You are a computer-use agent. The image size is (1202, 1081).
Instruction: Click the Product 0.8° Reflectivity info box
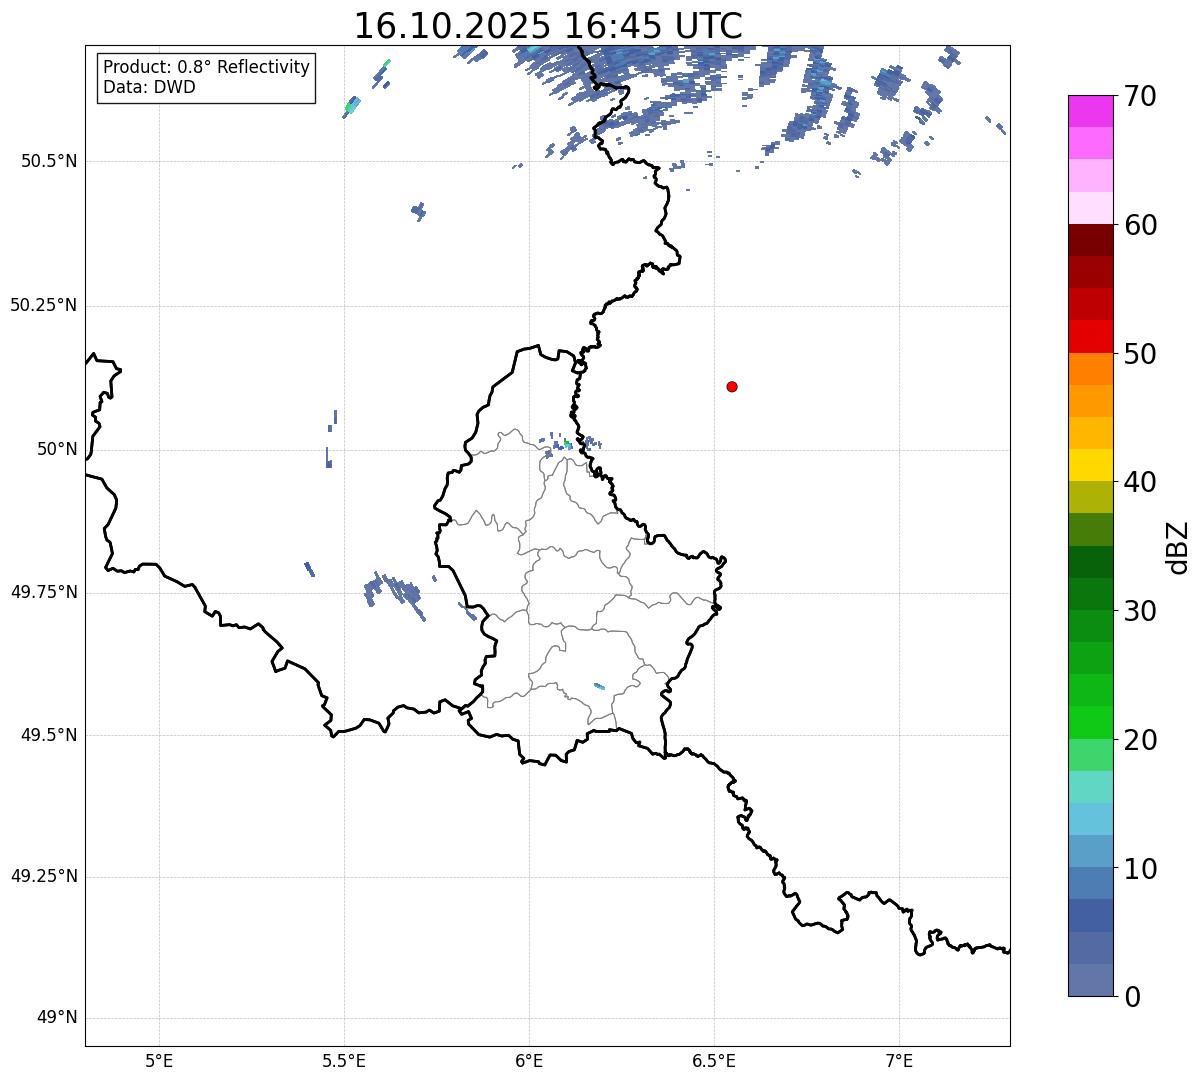(206, 77)
